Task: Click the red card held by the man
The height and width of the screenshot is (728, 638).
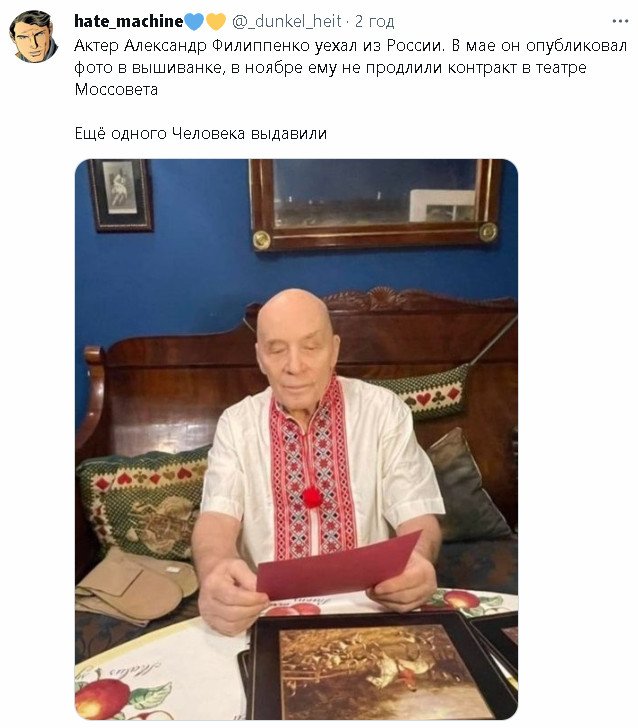Action: [x=339, y=566]
